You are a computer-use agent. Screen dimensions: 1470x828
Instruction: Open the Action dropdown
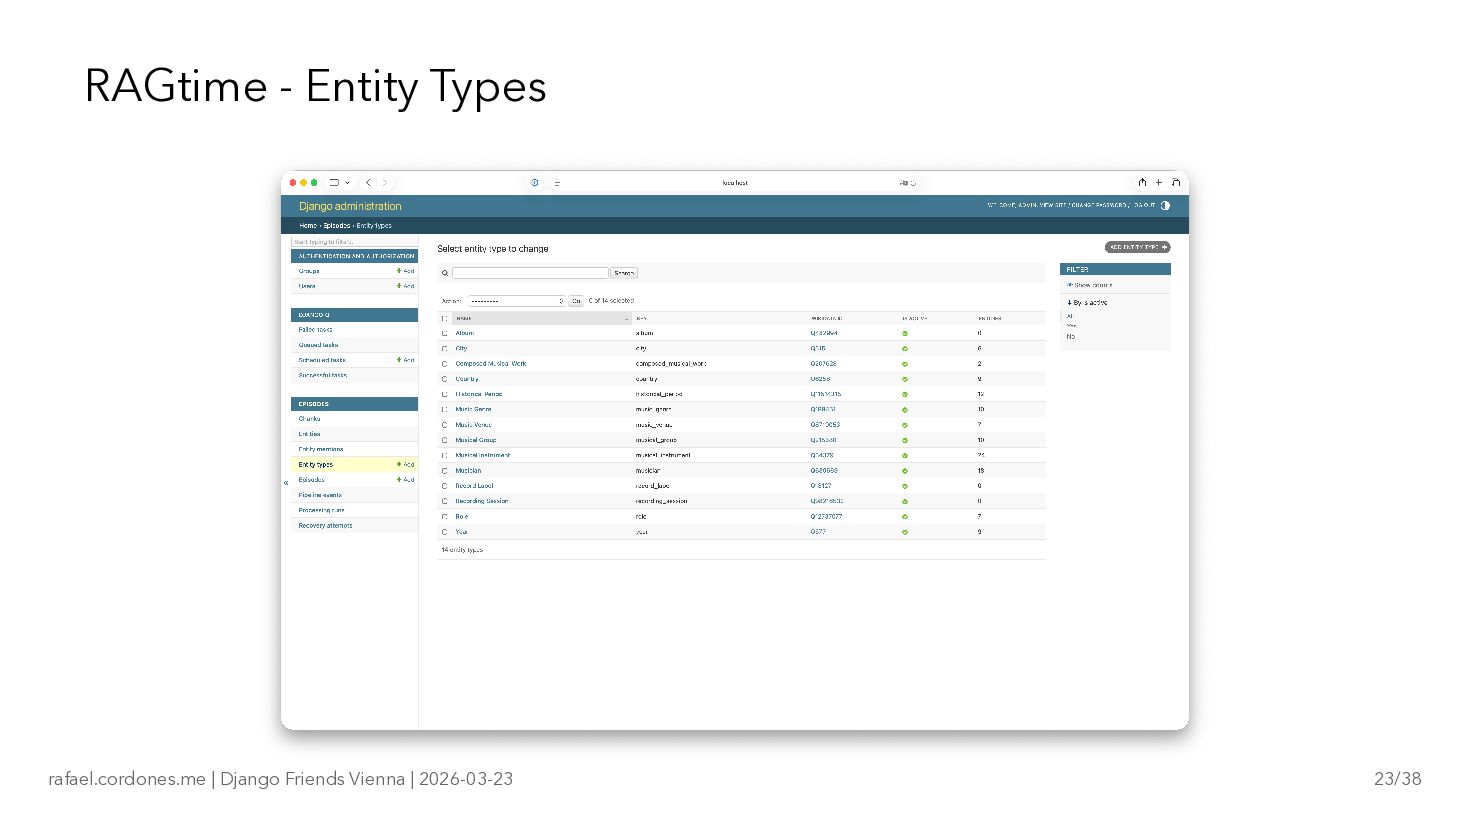[x=516, y=301]
